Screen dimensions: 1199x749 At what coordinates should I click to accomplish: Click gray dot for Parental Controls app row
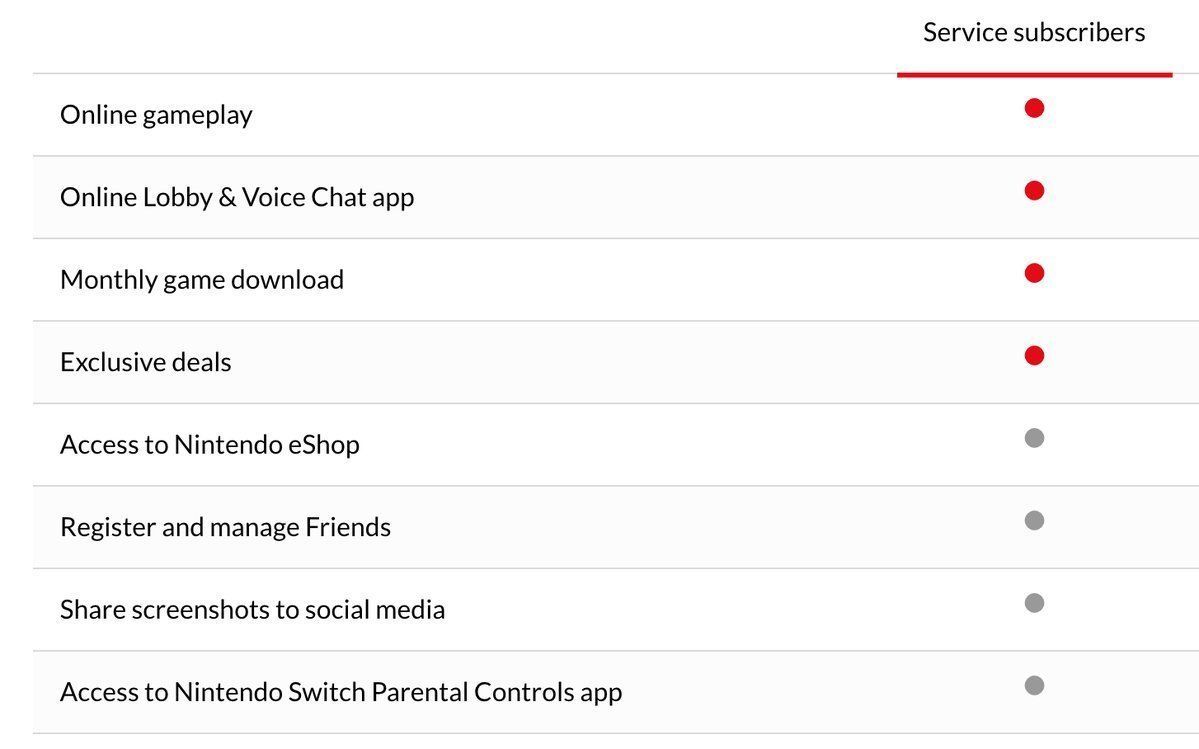1034,686
